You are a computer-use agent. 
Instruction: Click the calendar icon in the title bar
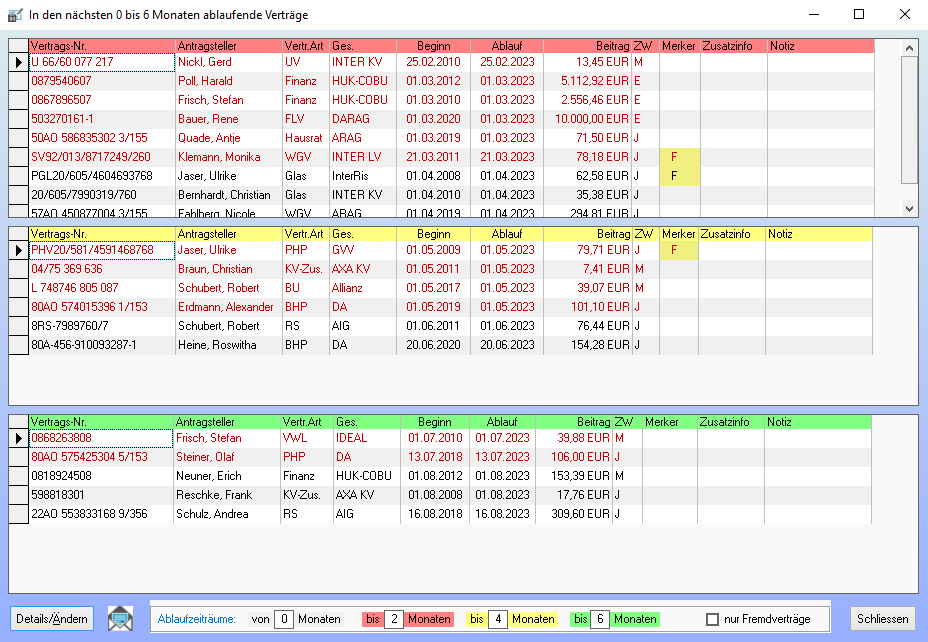[14, 14]
